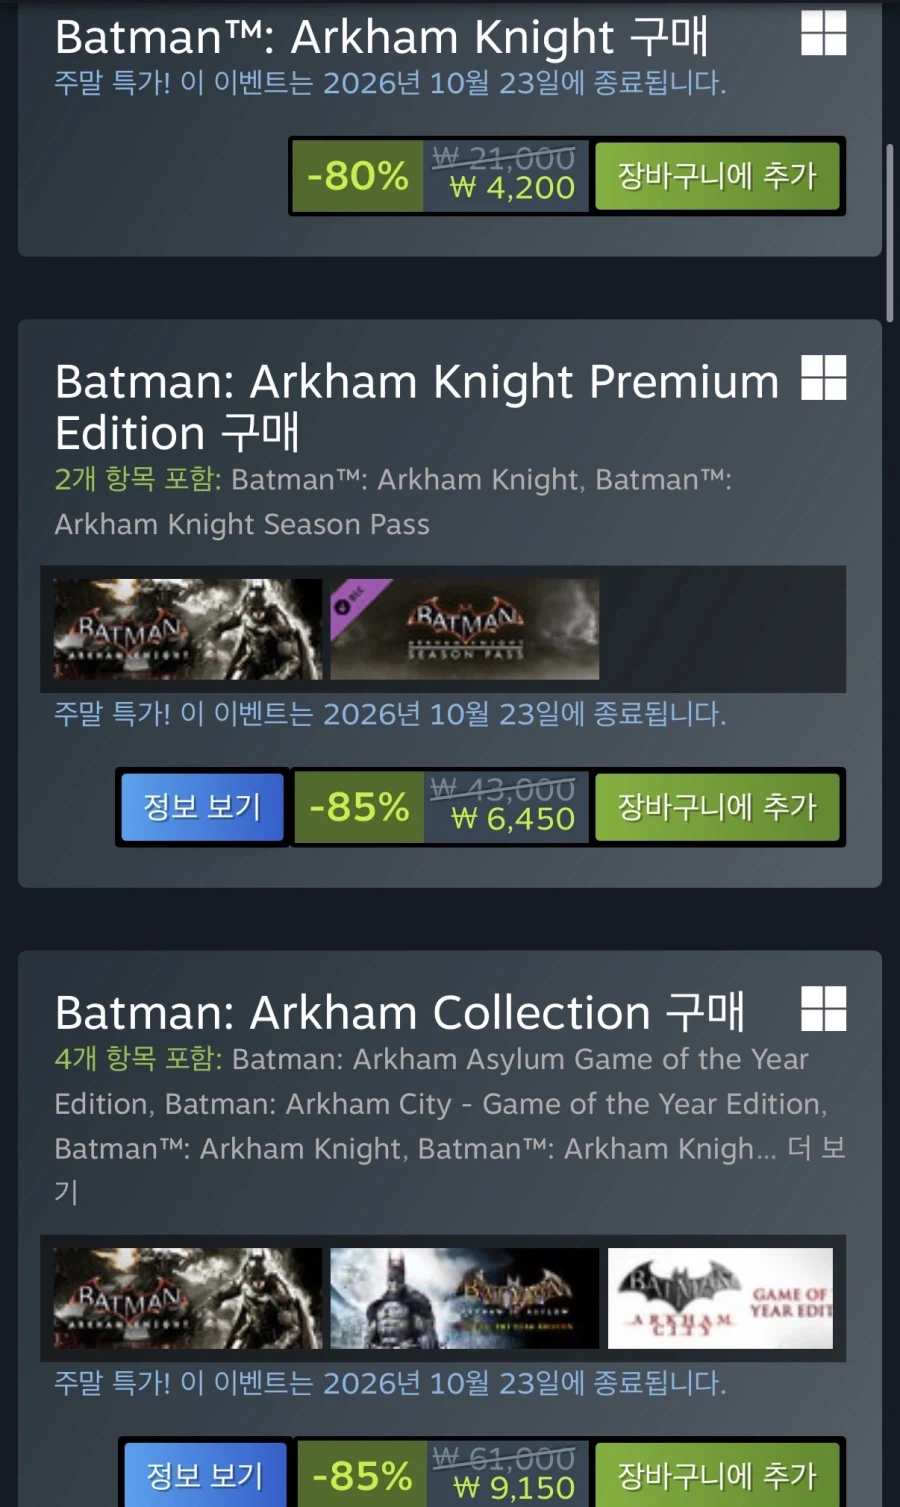Expand 더 보기 in Arkham Collection list
The width and height of the screenshot is (900, 1507).
coord(816,1148)
